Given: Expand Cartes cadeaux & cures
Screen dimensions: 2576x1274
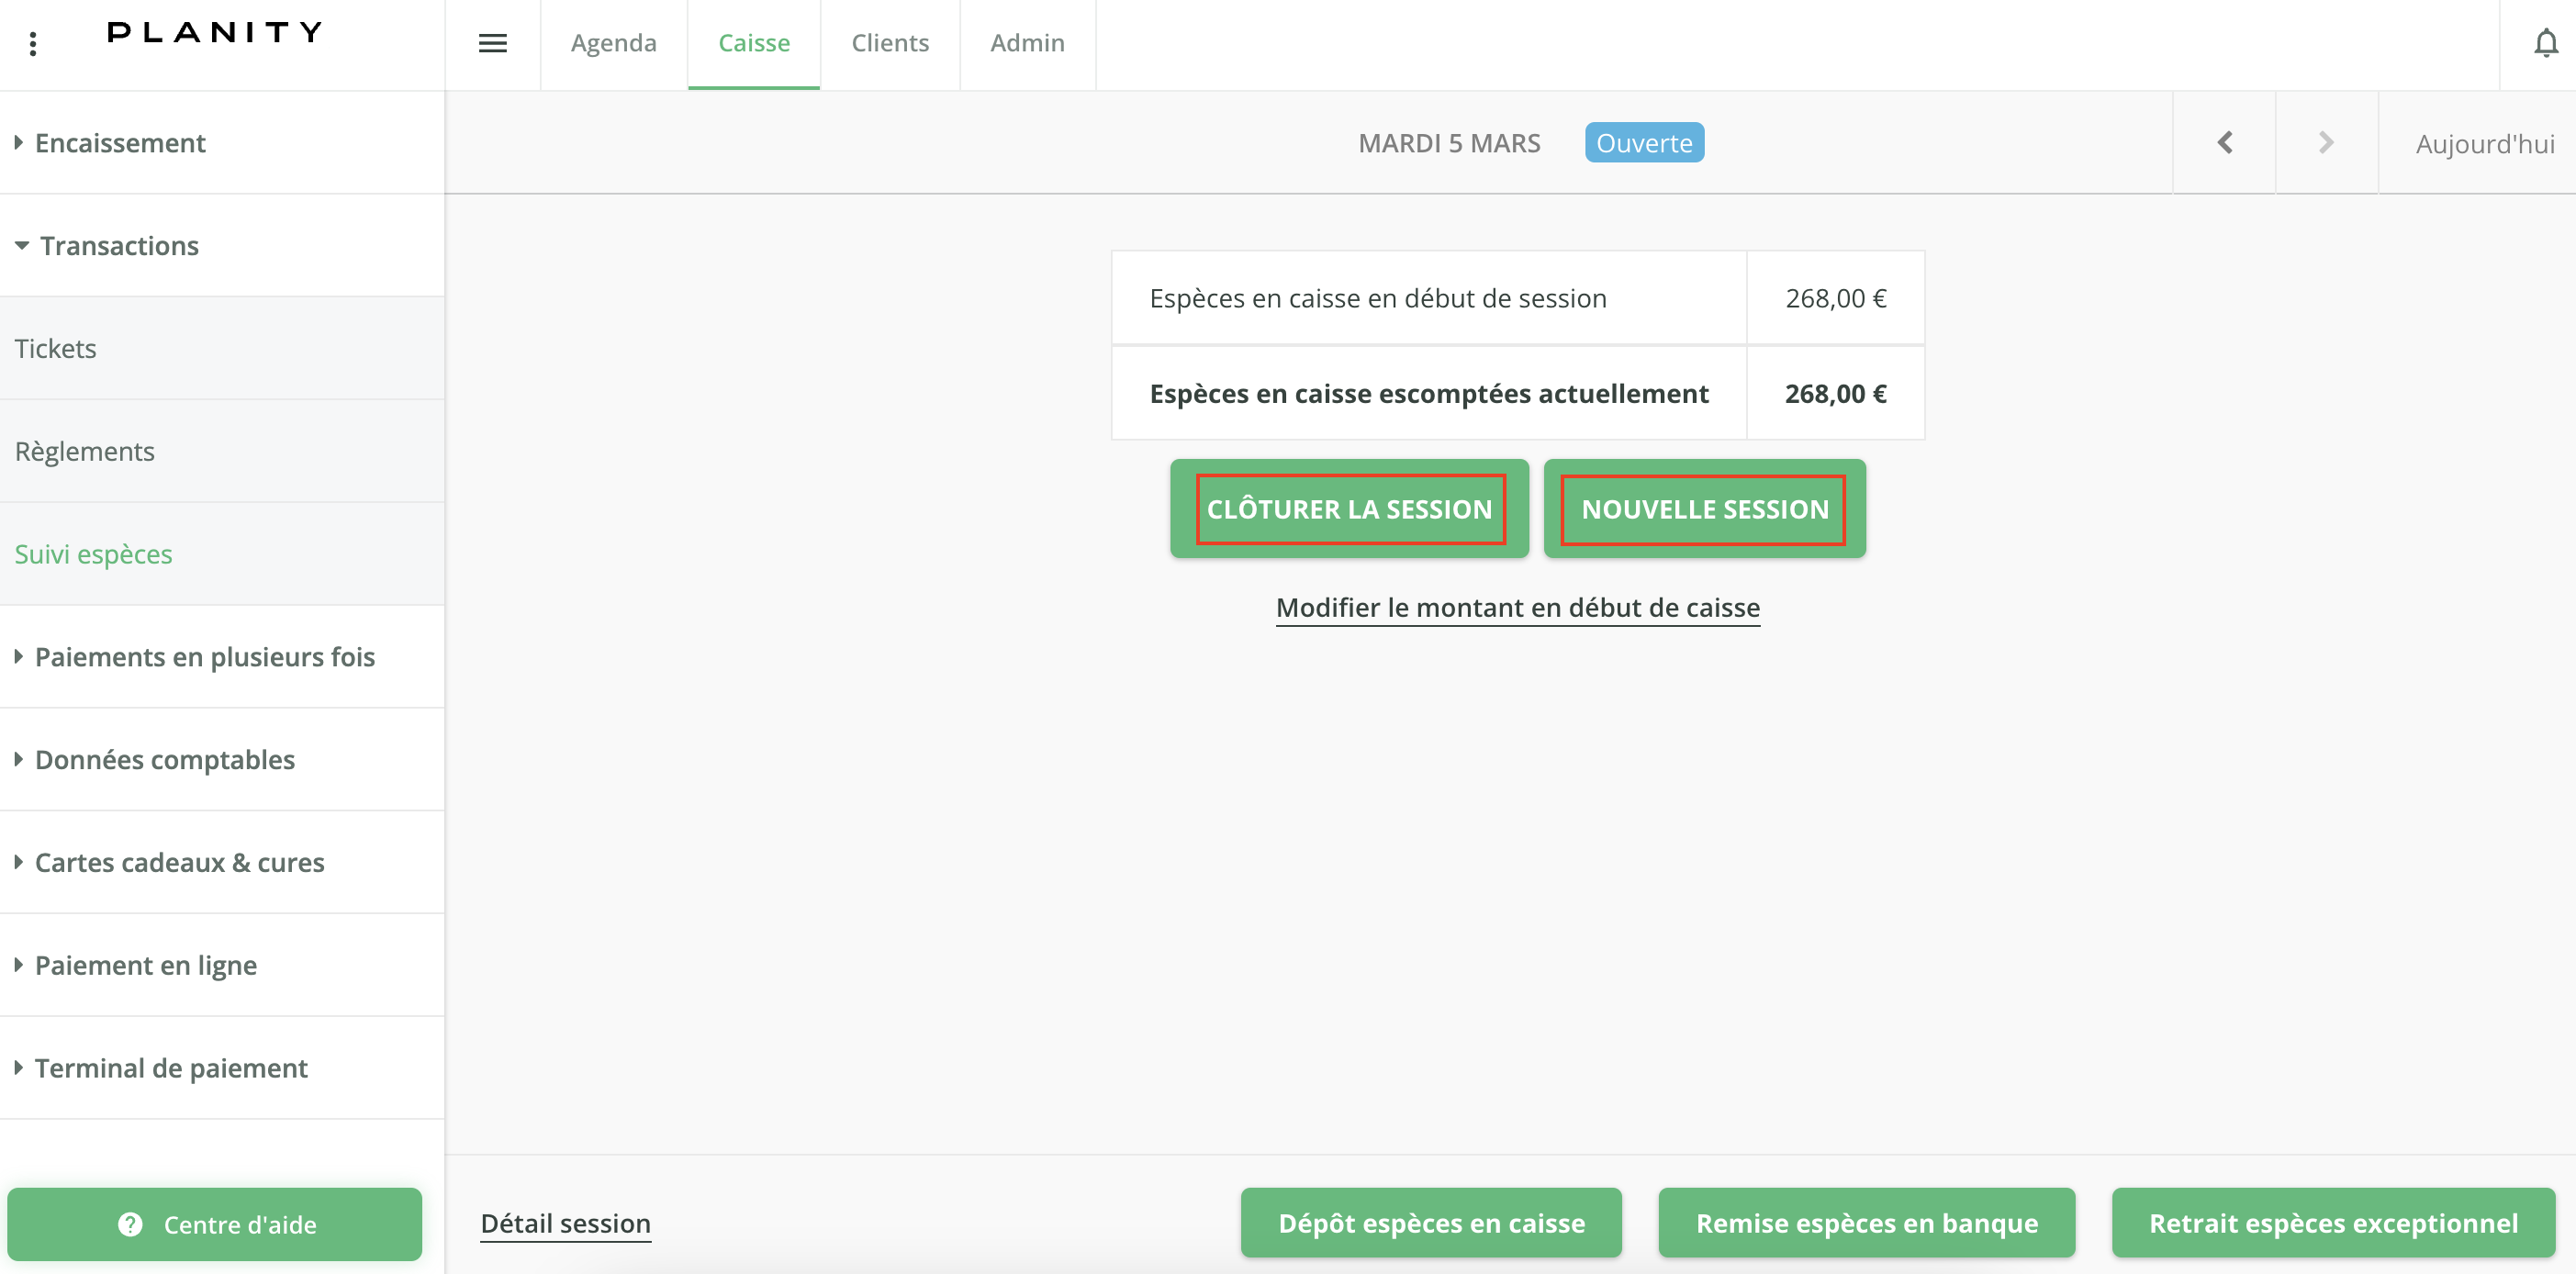Looking at the screenshot, I should [x=179, y=862].
